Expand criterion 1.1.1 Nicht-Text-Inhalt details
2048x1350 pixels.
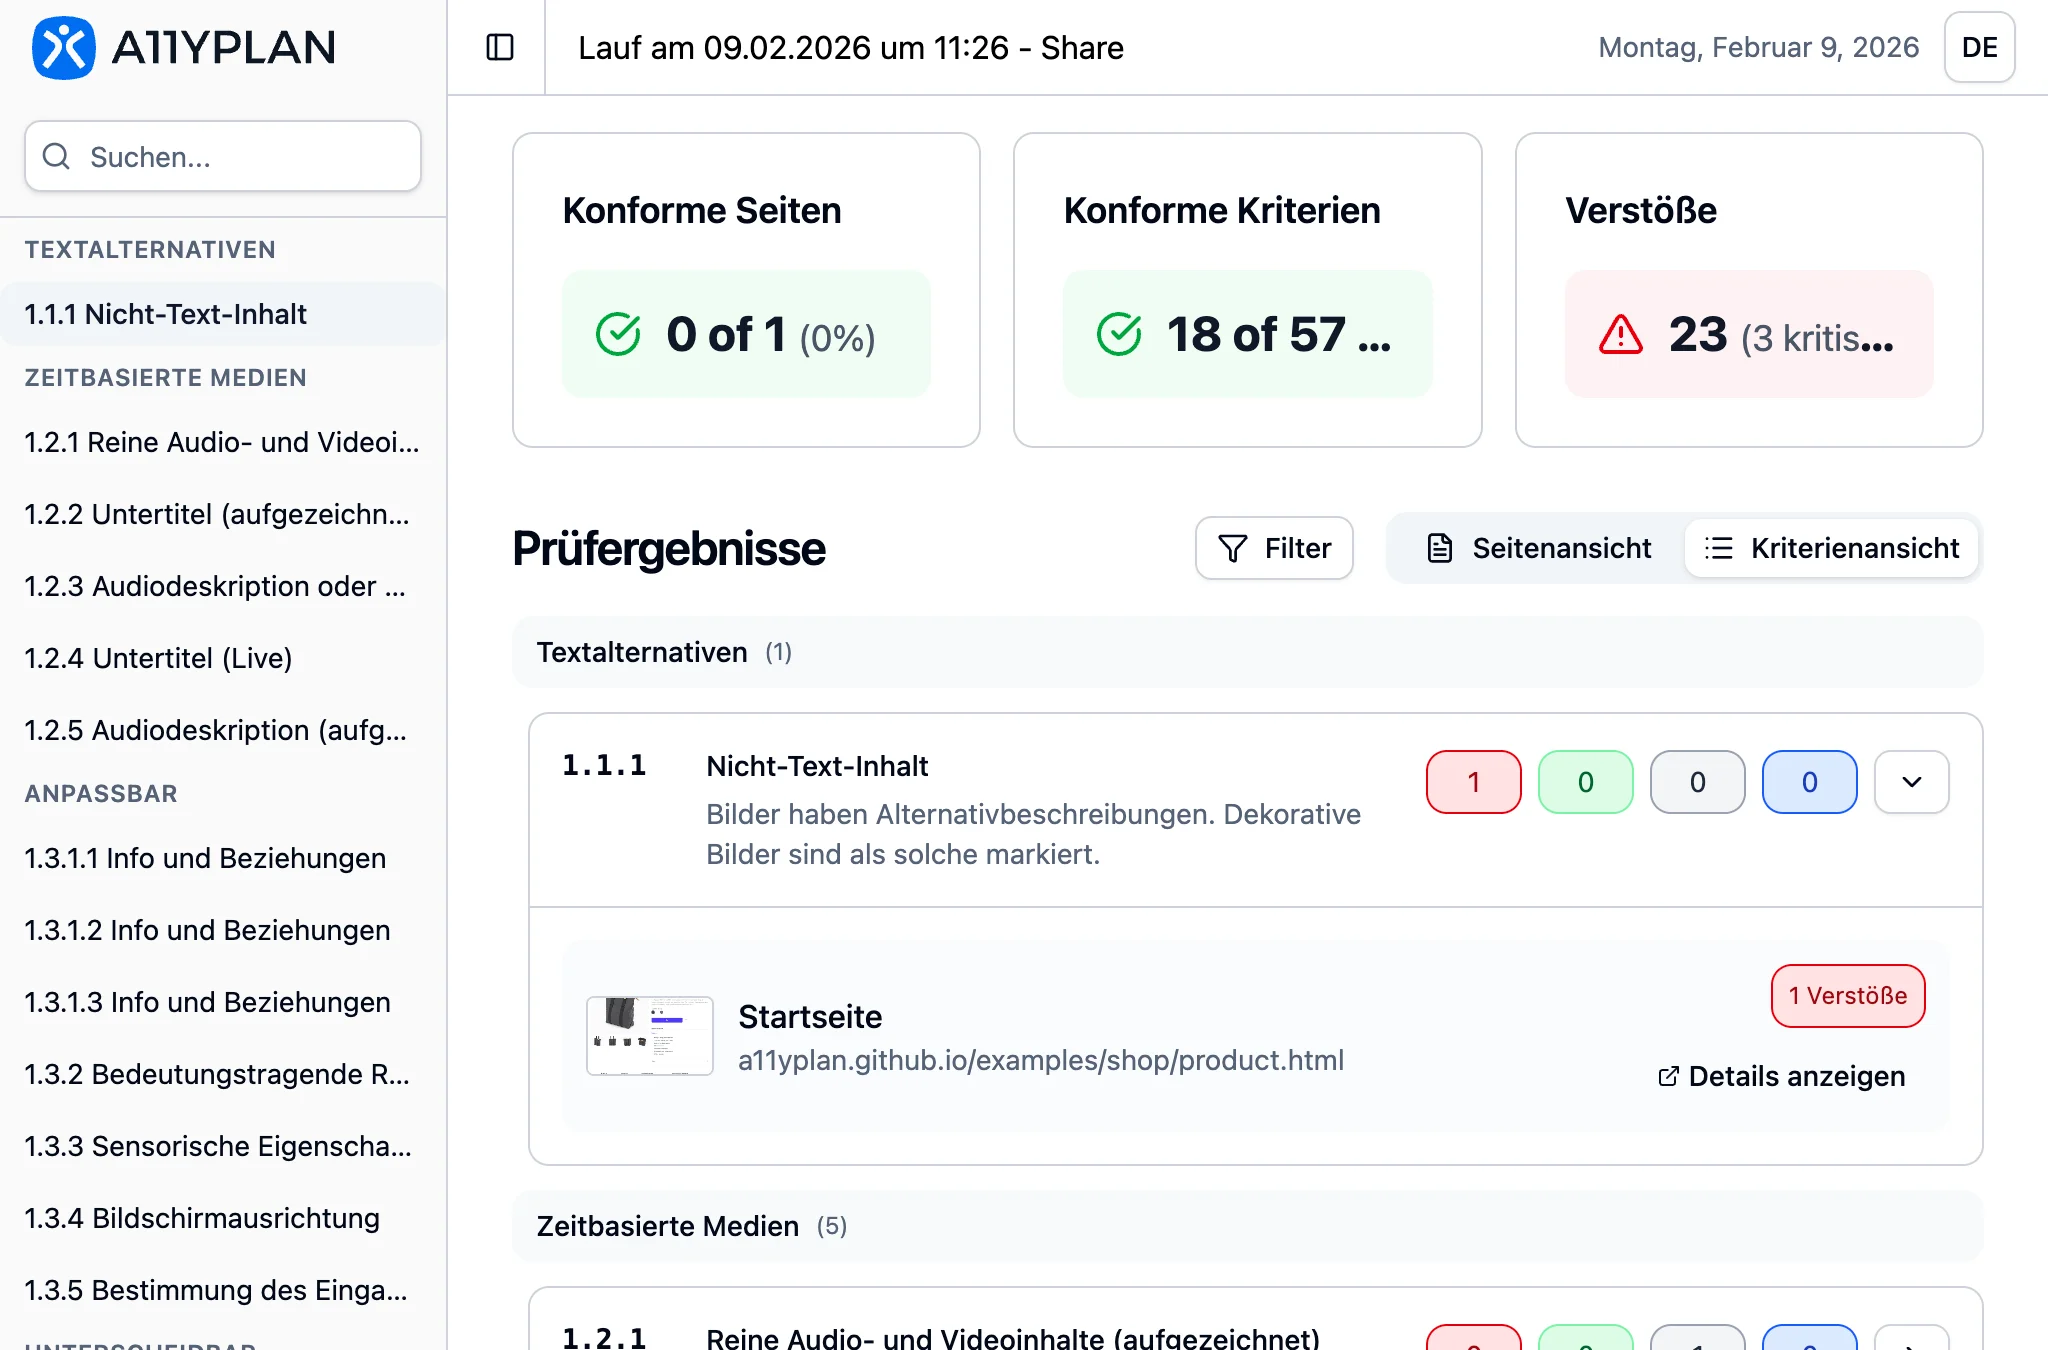tap(1911, 782)
